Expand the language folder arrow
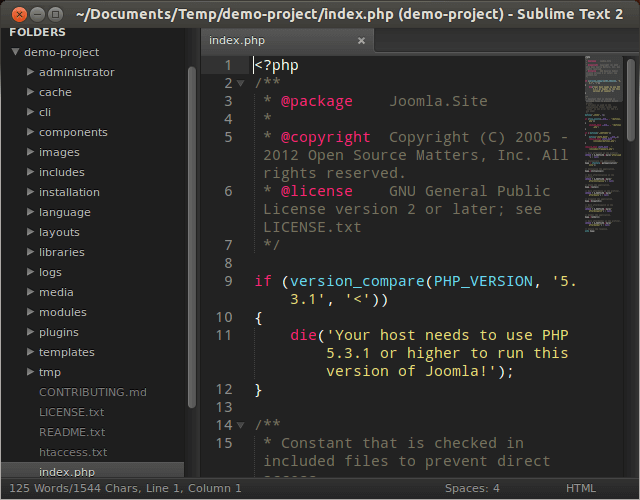The width and height of the screenshot is (640, 500). [30, 212]
